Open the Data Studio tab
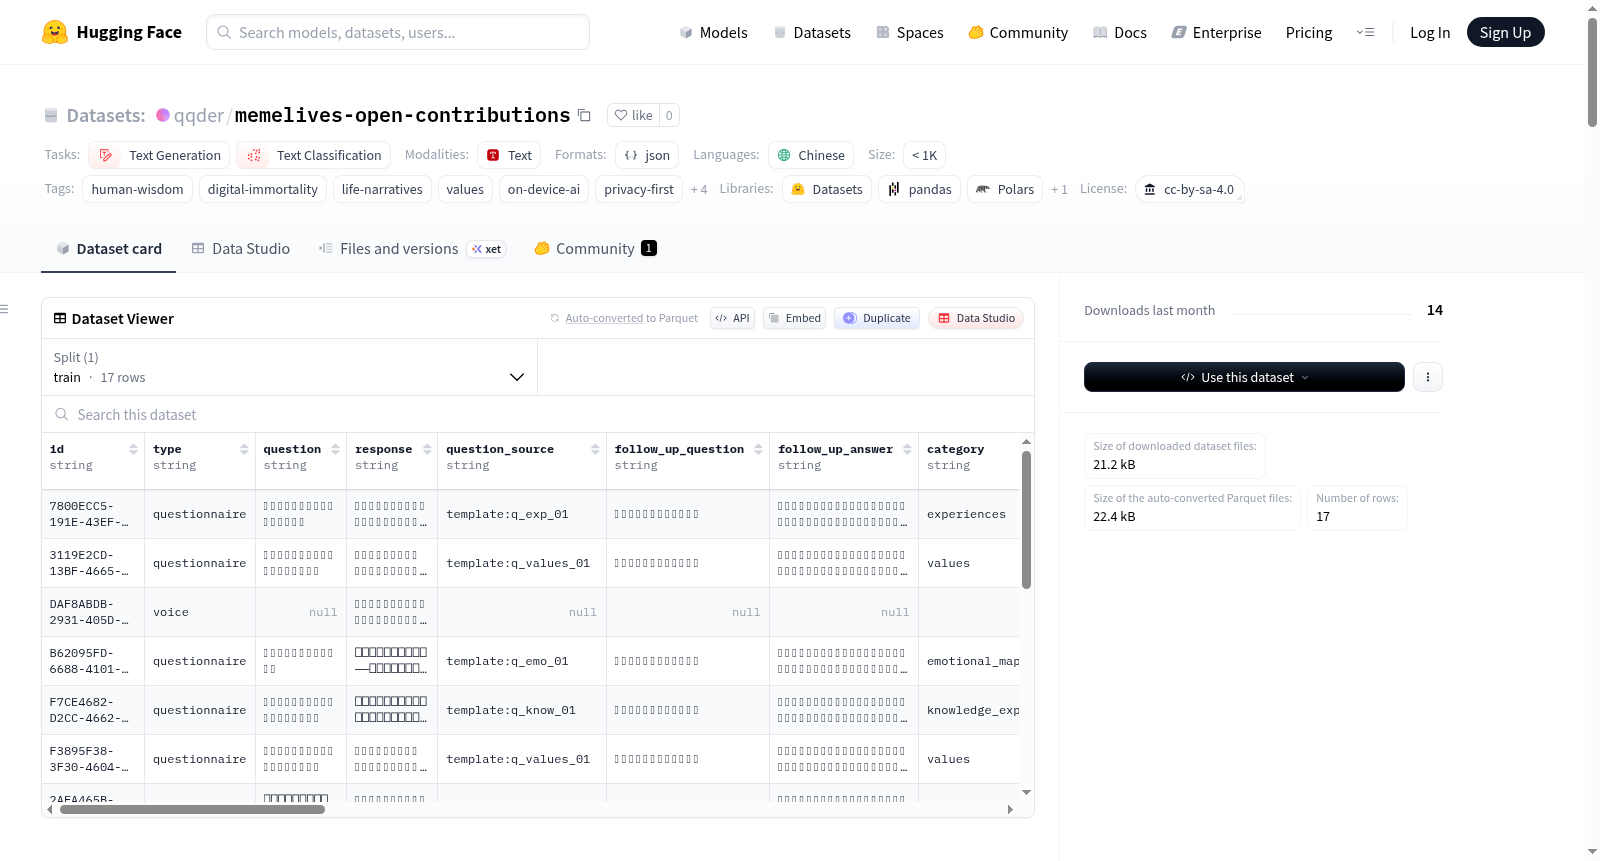 point(241,249)
